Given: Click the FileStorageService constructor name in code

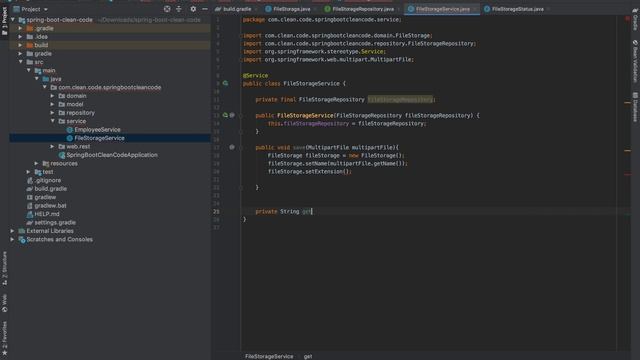Looking at the screenshot, I should tap(305, 116).
